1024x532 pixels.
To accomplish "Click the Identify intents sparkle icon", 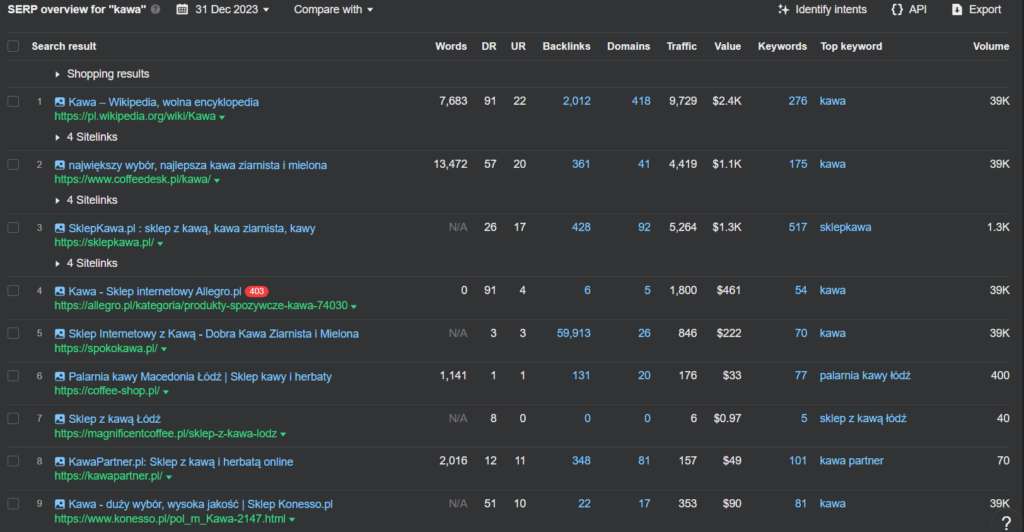I will [784, 10].
